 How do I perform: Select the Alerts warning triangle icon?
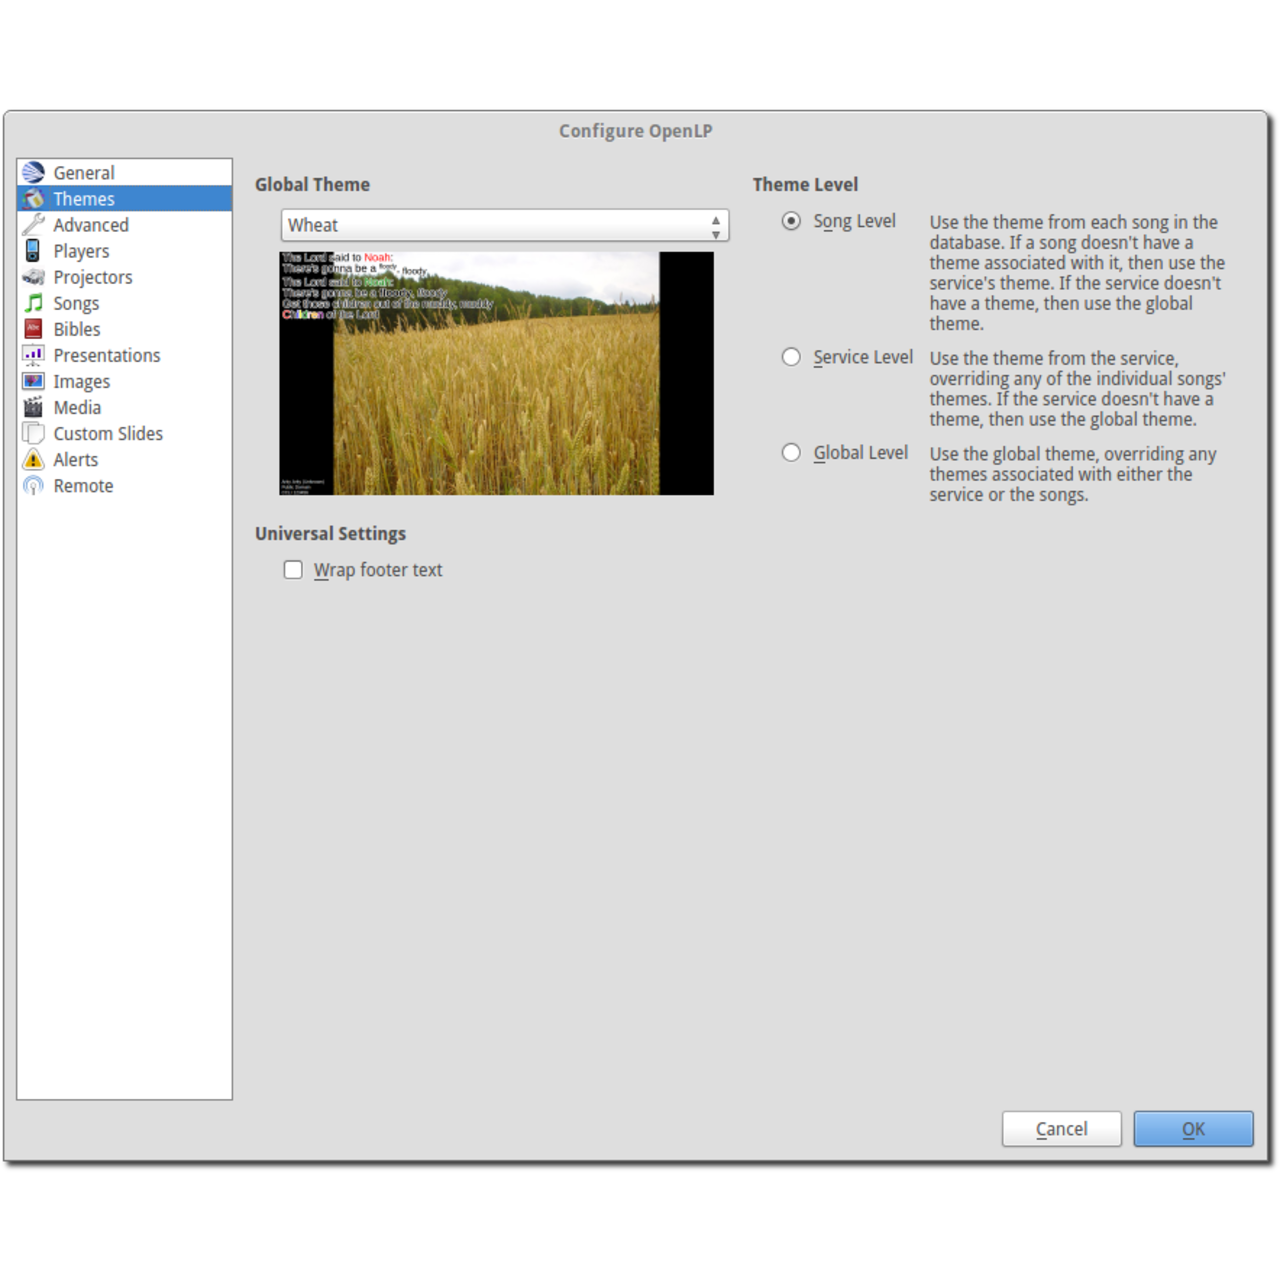point(34,460)
